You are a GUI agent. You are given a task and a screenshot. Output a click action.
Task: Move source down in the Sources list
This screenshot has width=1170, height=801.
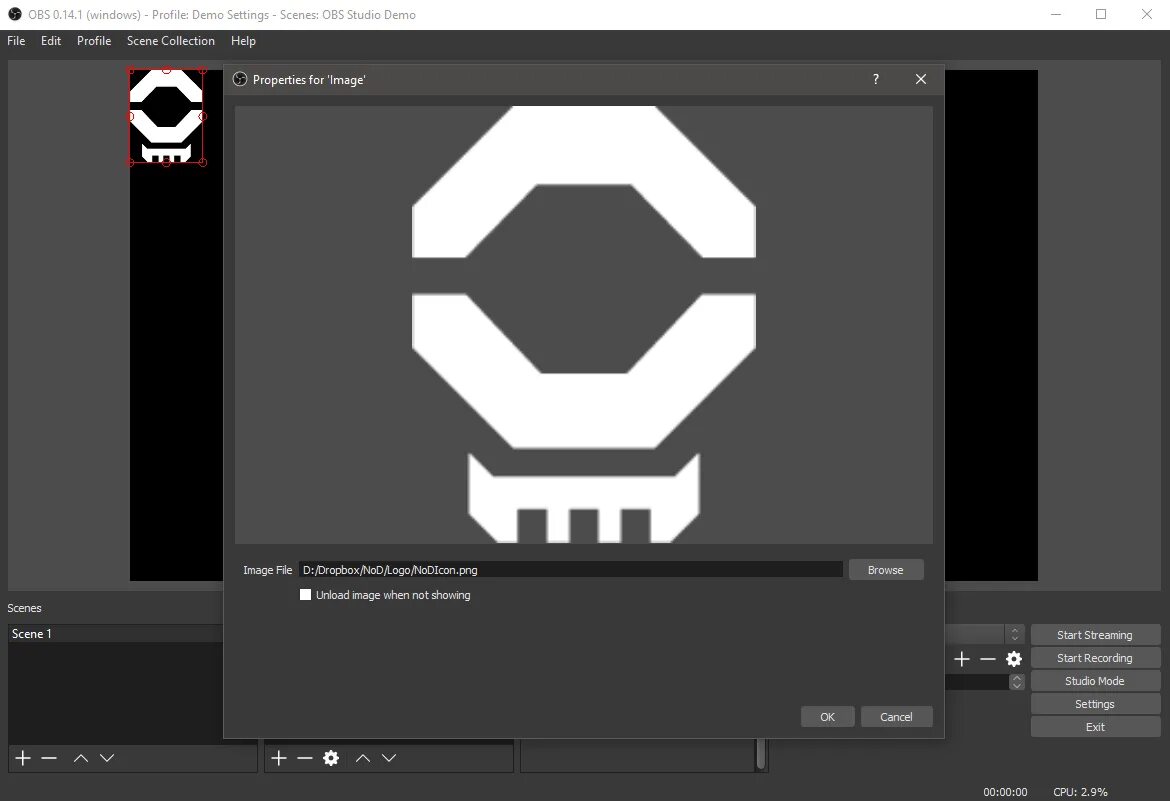pyautogui.click(x=389, y=758)
